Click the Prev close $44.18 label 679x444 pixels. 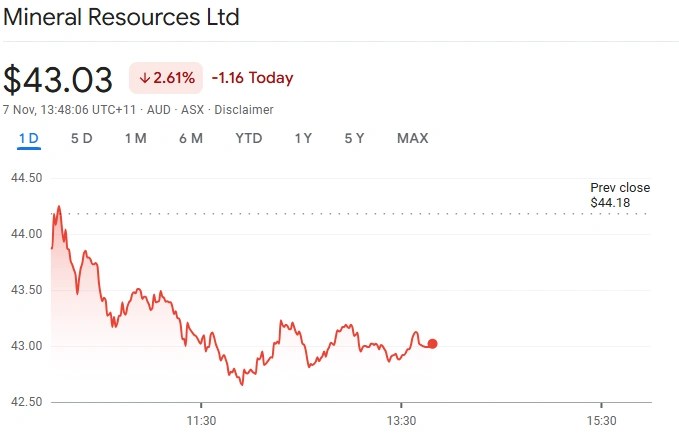coord(620,196)
